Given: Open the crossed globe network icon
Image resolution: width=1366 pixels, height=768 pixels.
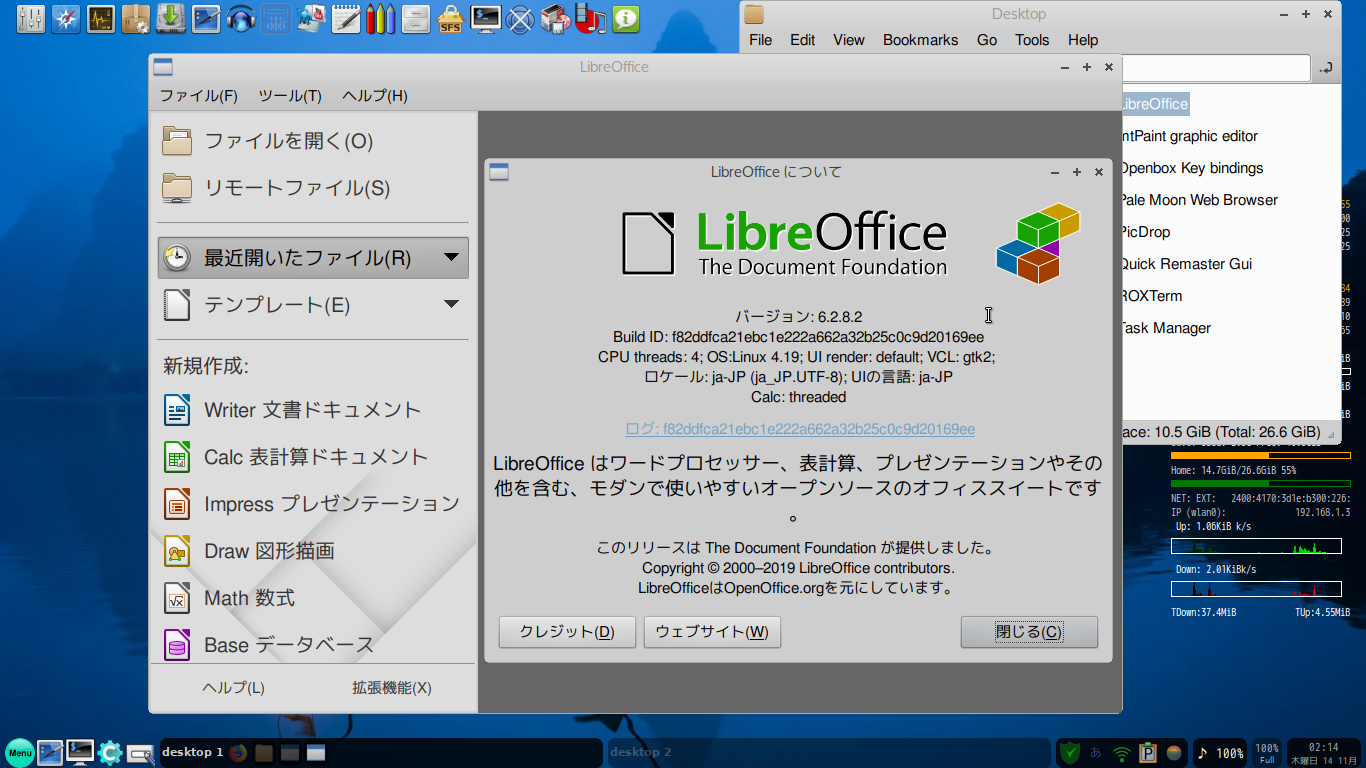Looking at the screenshot, I should [x=520, y=18].
